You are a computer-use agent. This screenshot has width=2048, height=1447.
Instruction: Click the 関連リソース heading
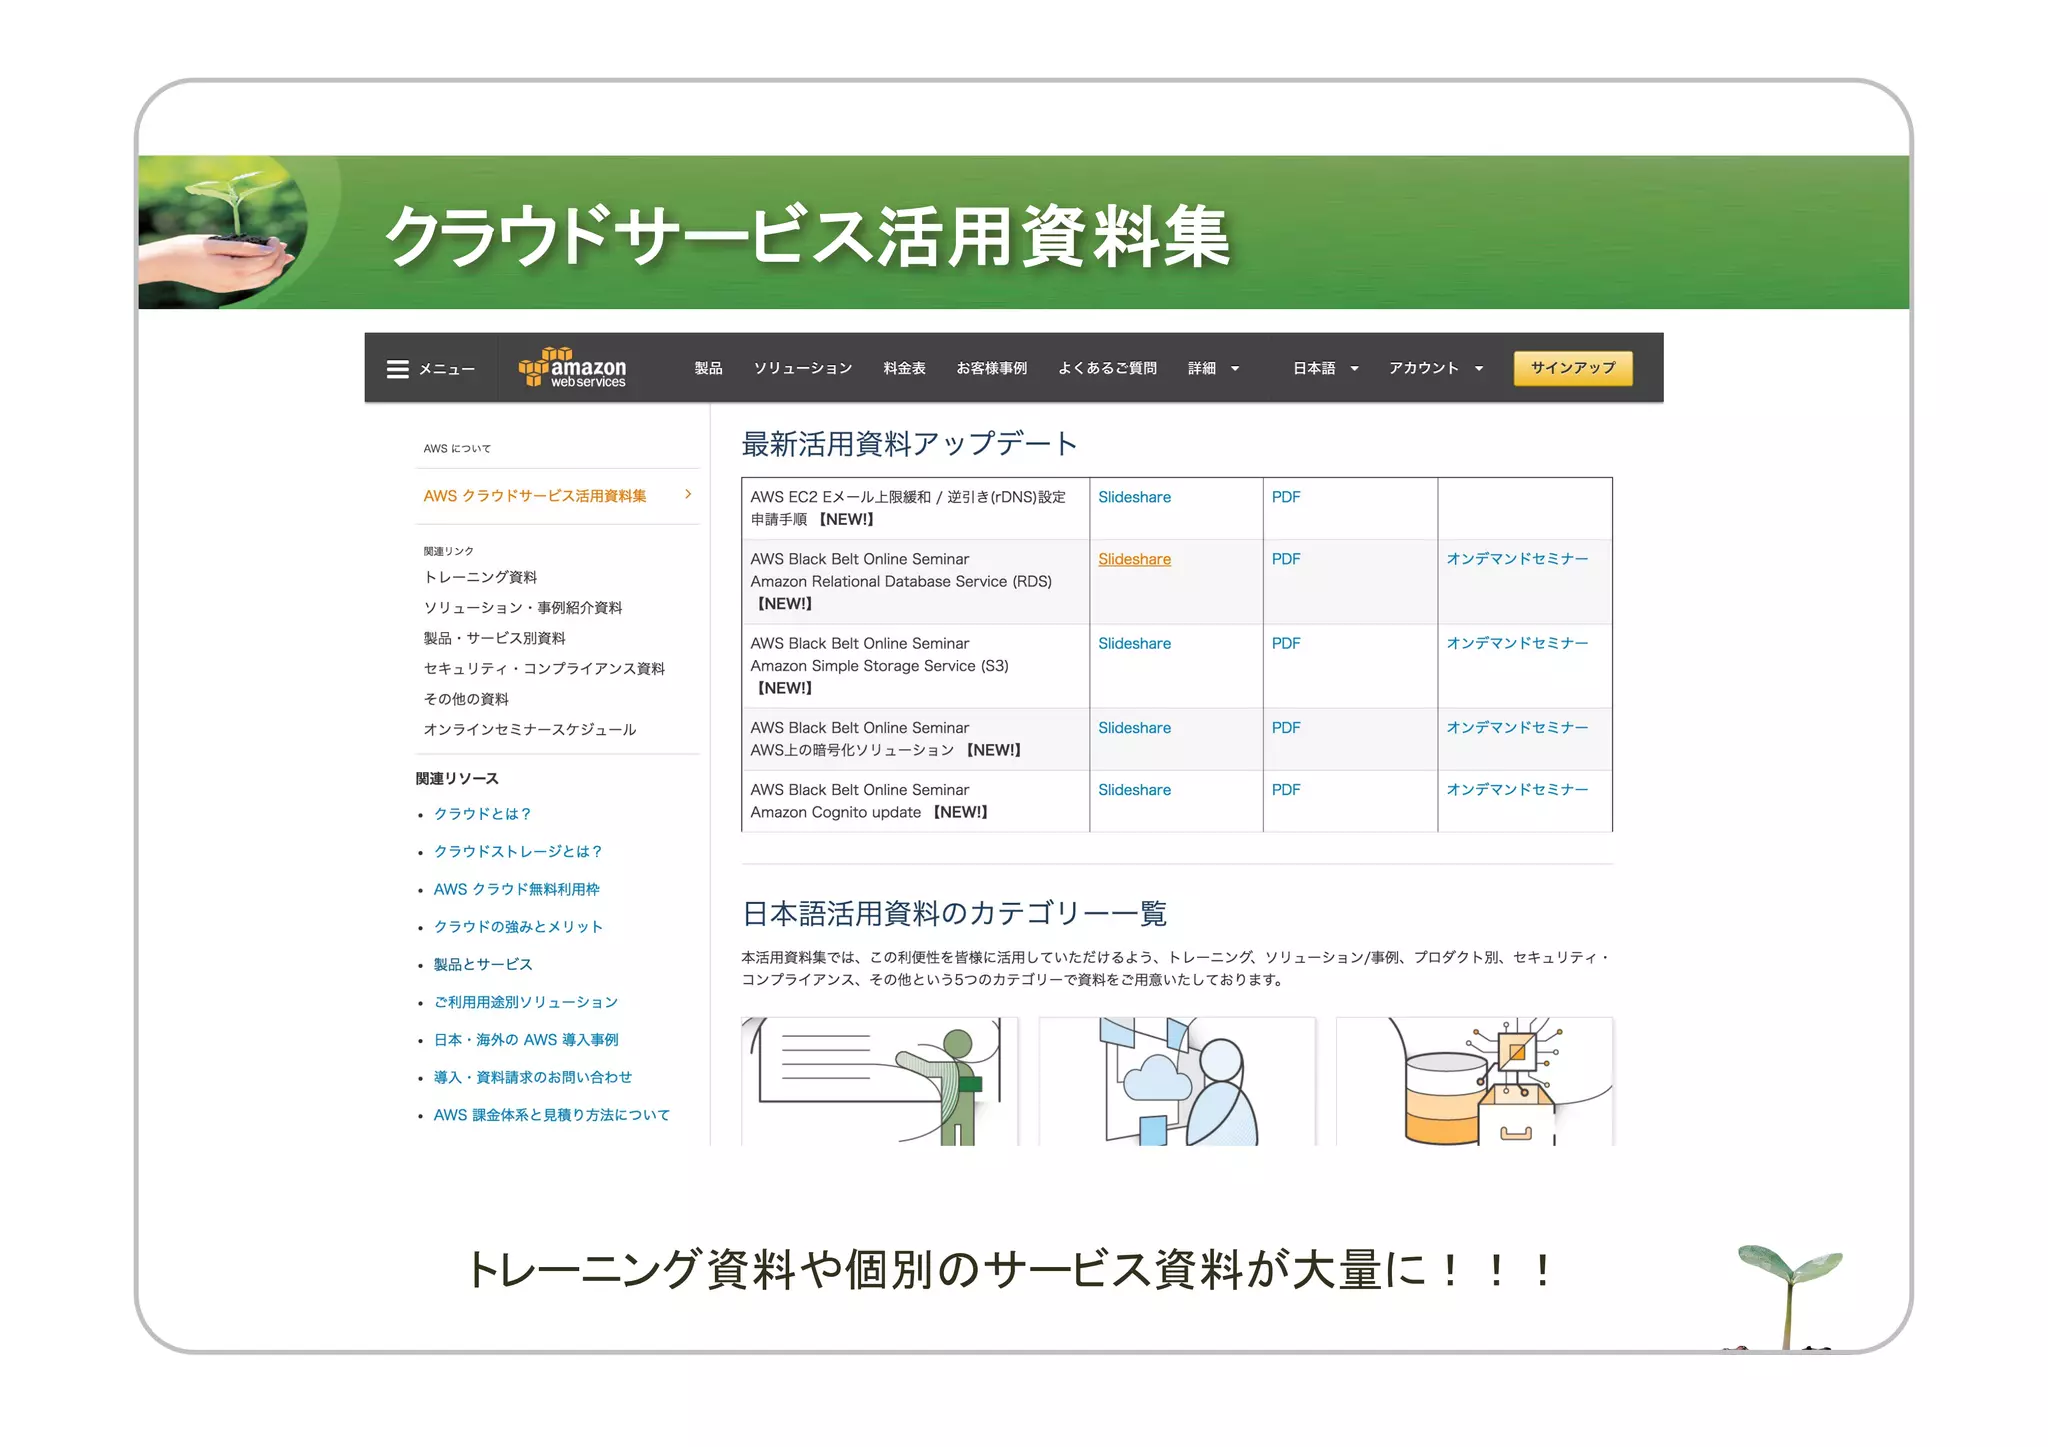[457, 779]
